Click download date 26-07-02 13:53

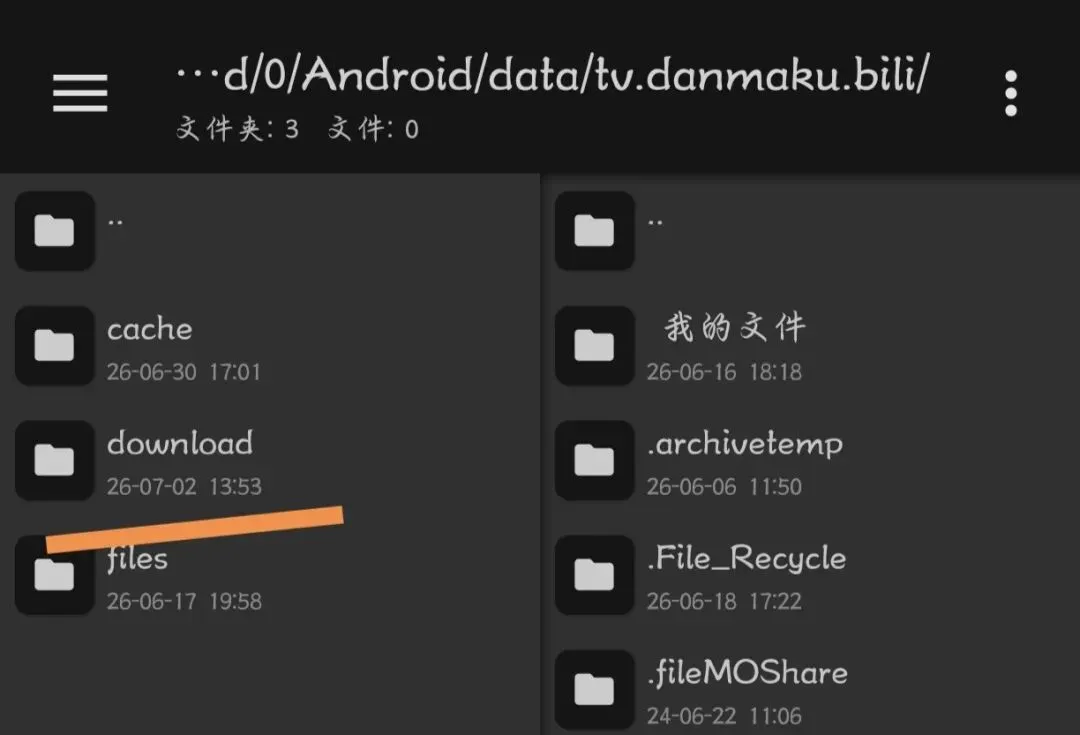point(184,486)
